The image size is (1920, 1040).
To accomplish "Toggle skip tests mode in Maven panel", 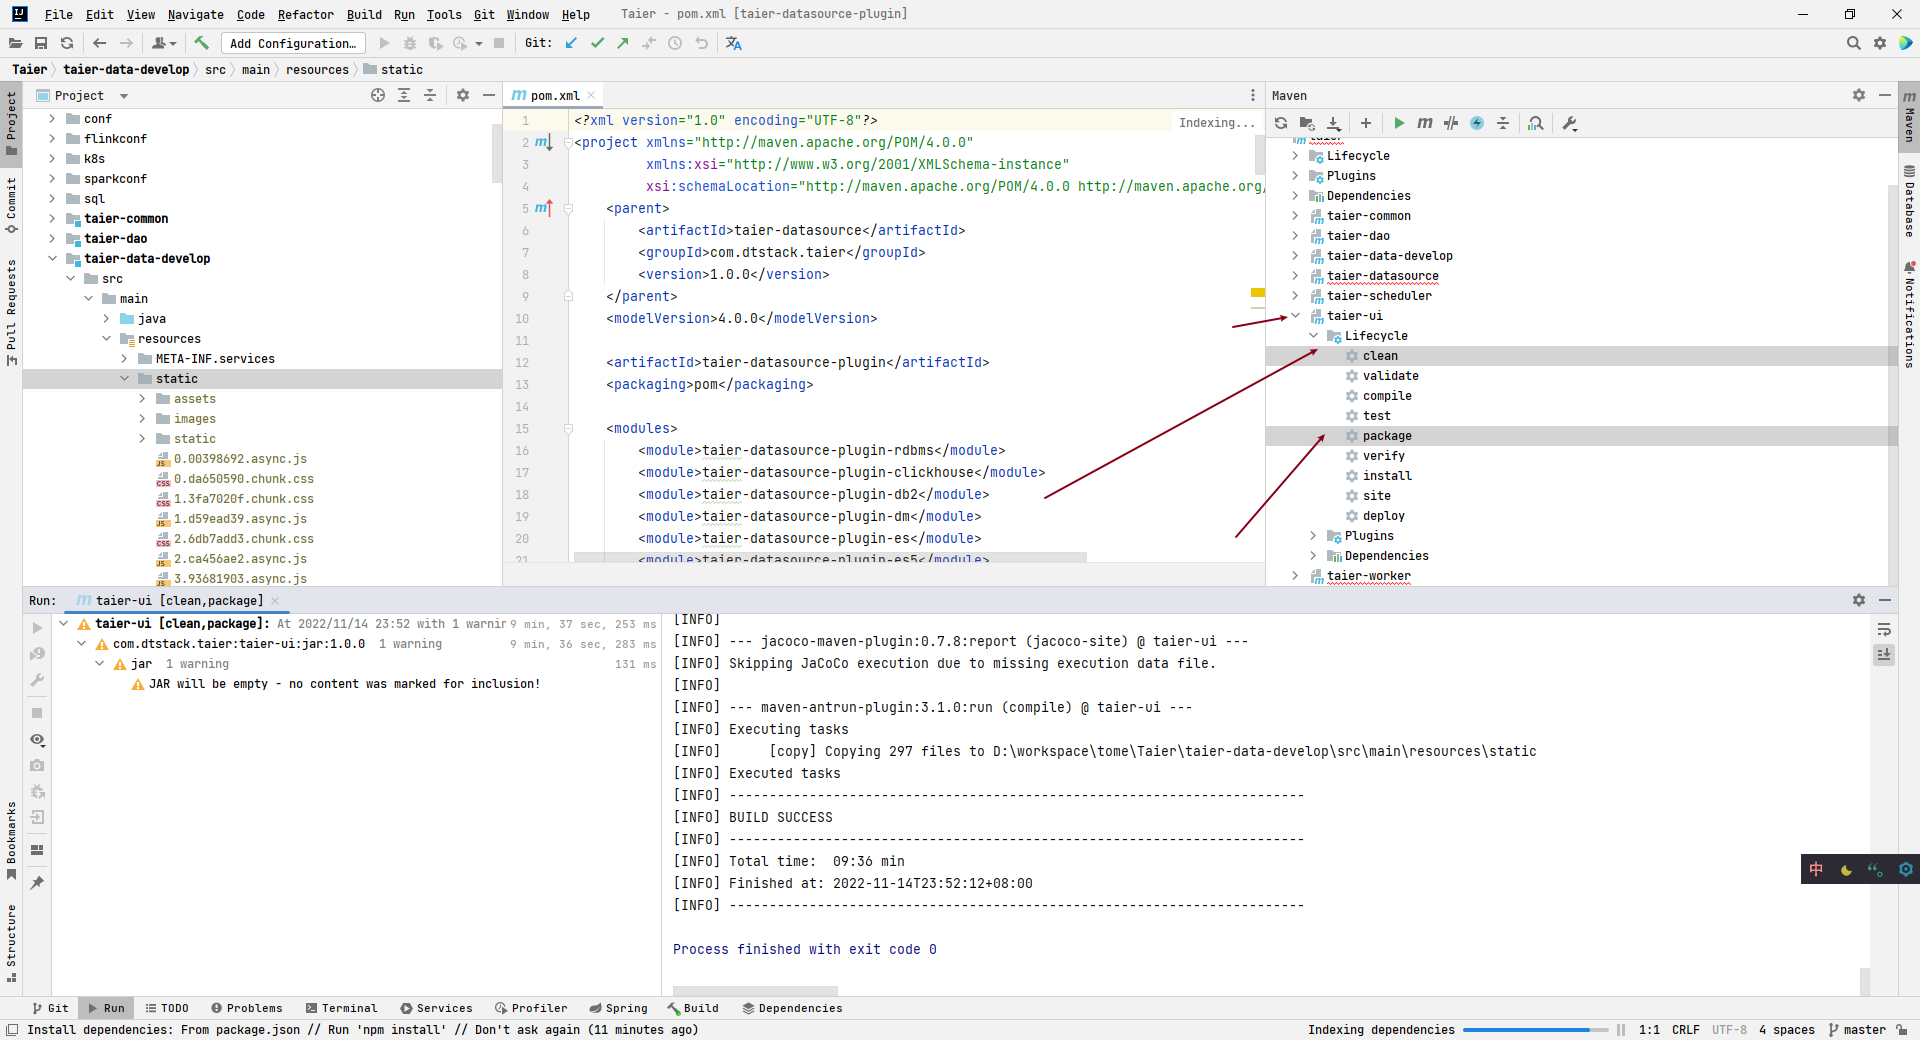I will coord(1451,123).
